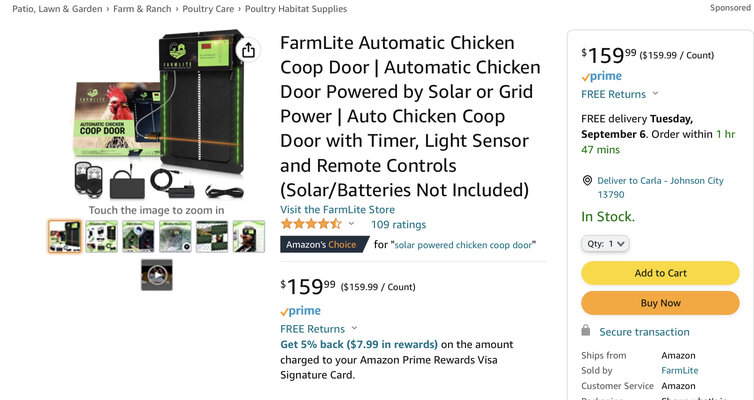Expand the star rating breakdown chevron
This screenshot has width=754, height=400.
click(x=351, y=224)
